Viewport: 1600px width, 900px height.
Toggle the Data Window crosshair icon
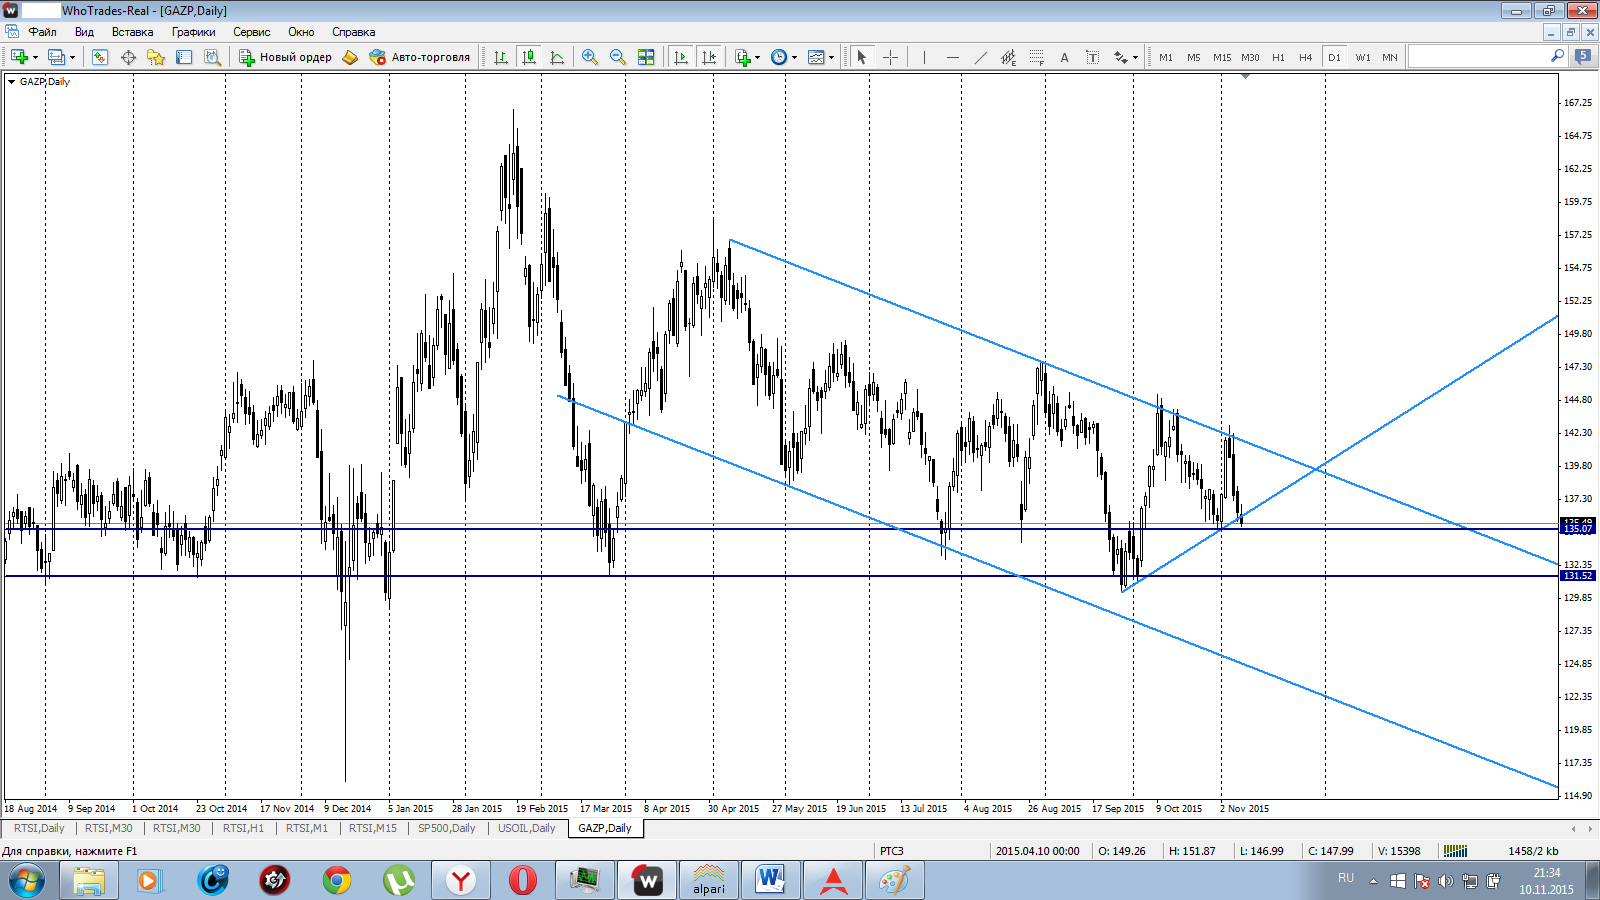pos(128,57)
